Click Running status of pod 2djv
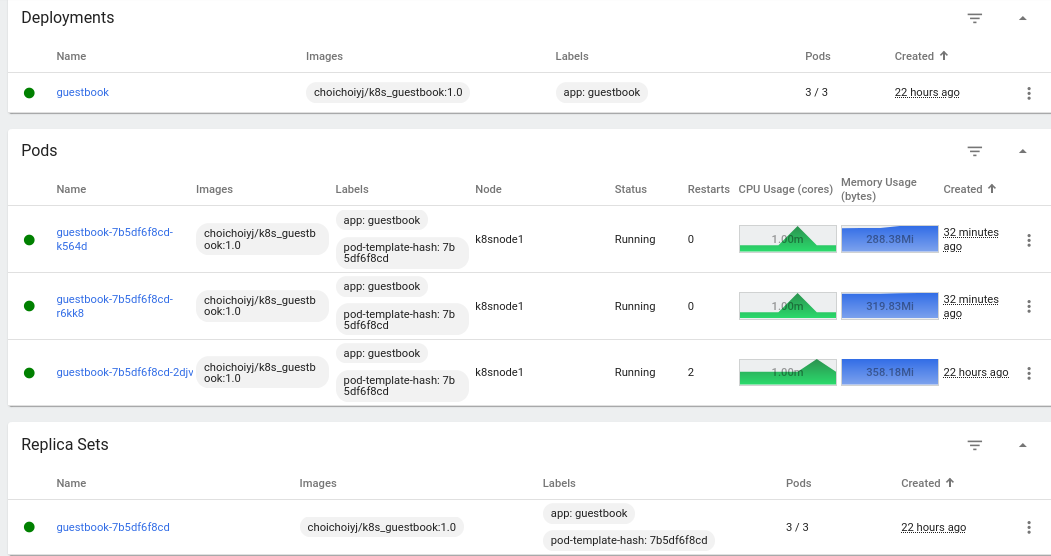 coord(635,372)
